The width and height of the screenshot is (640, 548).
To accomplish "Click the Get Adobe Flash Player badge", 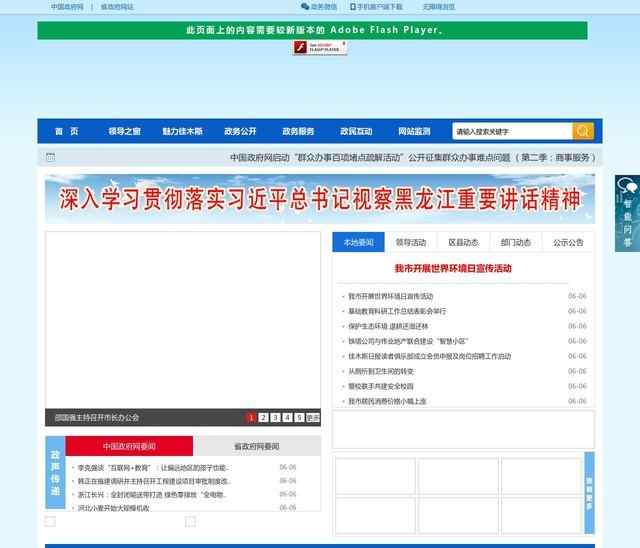I will tap(320, 48).
